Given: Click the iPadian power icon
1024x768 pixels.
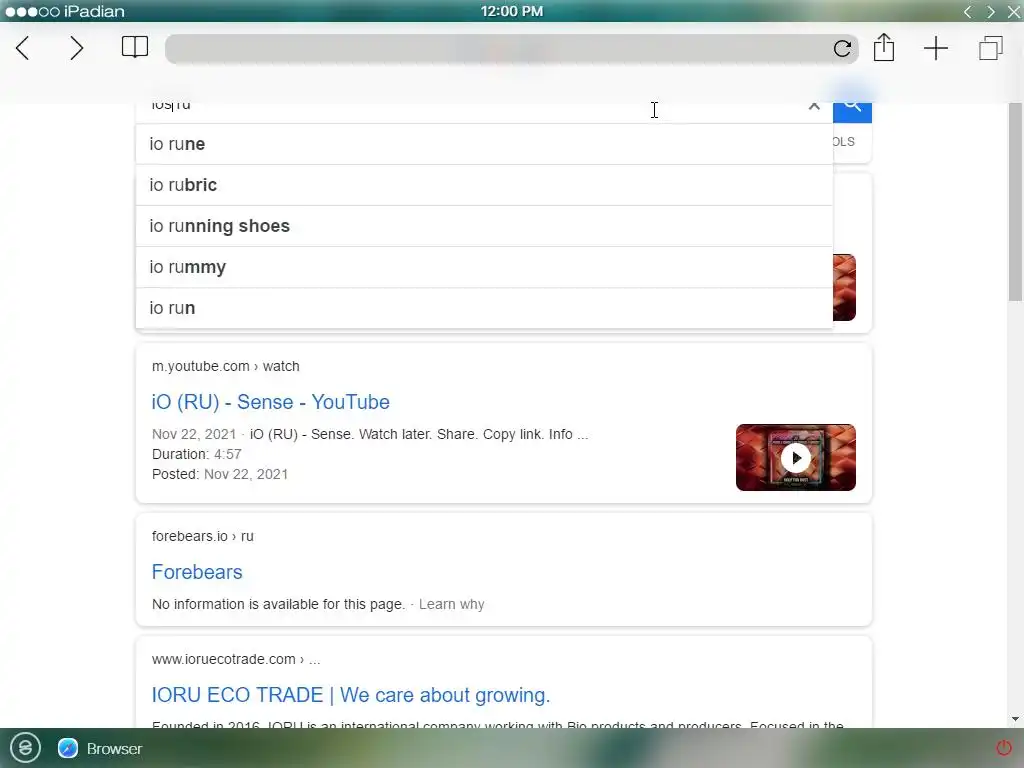Looking at the screenshot, I should pyautogui.click(x=1004, y=748).
